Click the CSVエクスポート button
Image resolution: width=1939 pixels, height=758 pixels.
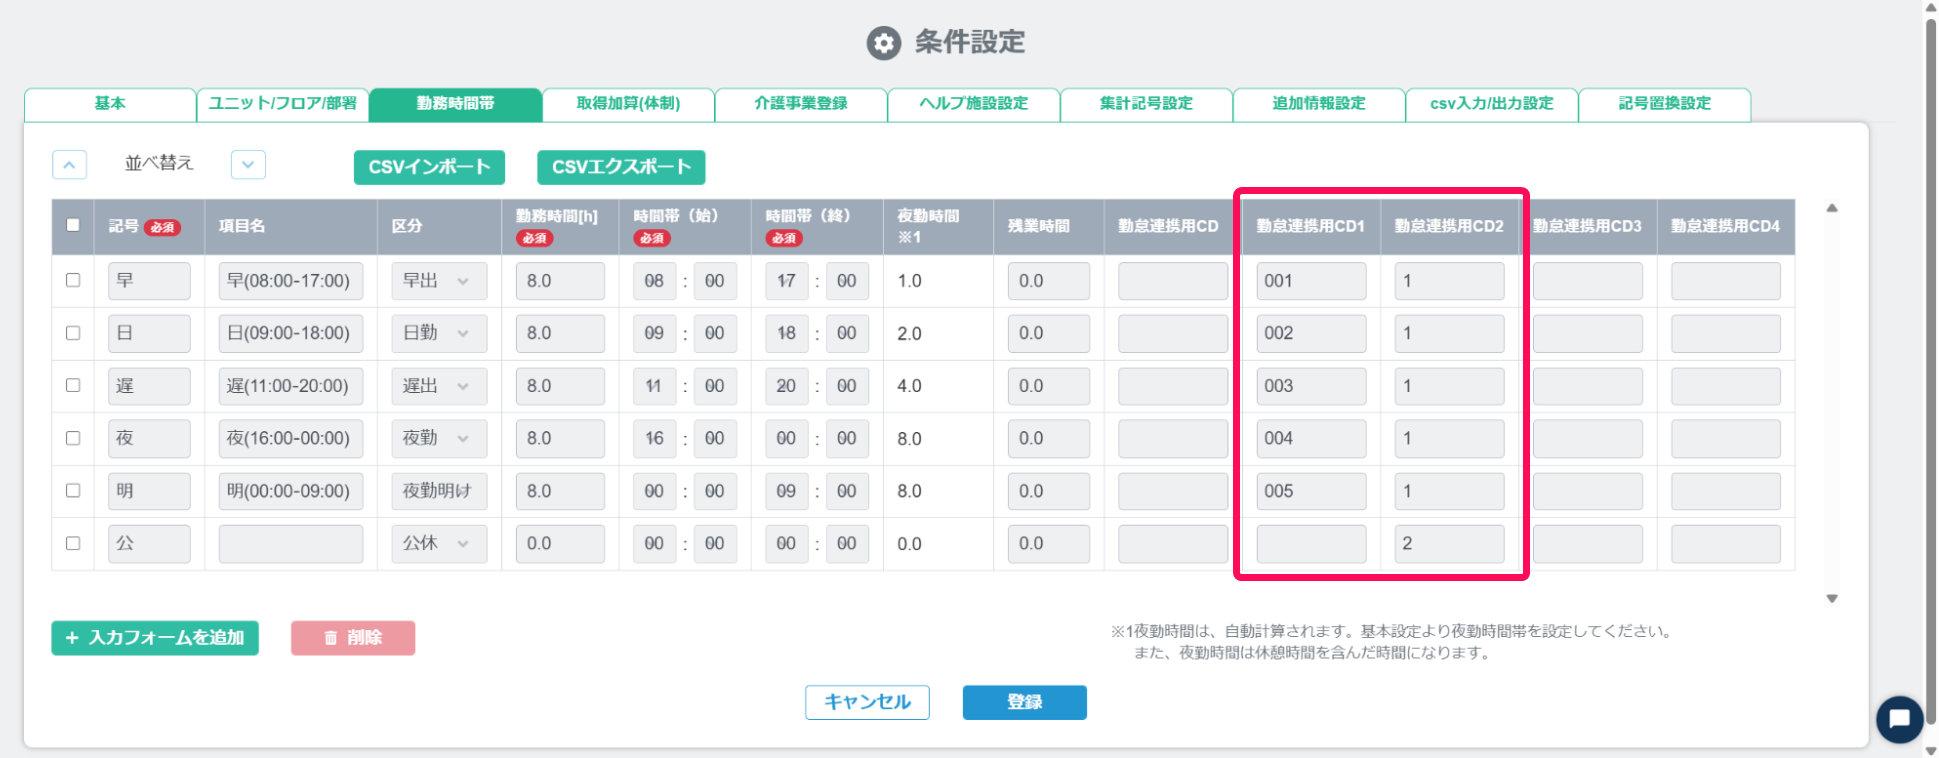(621, 167)
